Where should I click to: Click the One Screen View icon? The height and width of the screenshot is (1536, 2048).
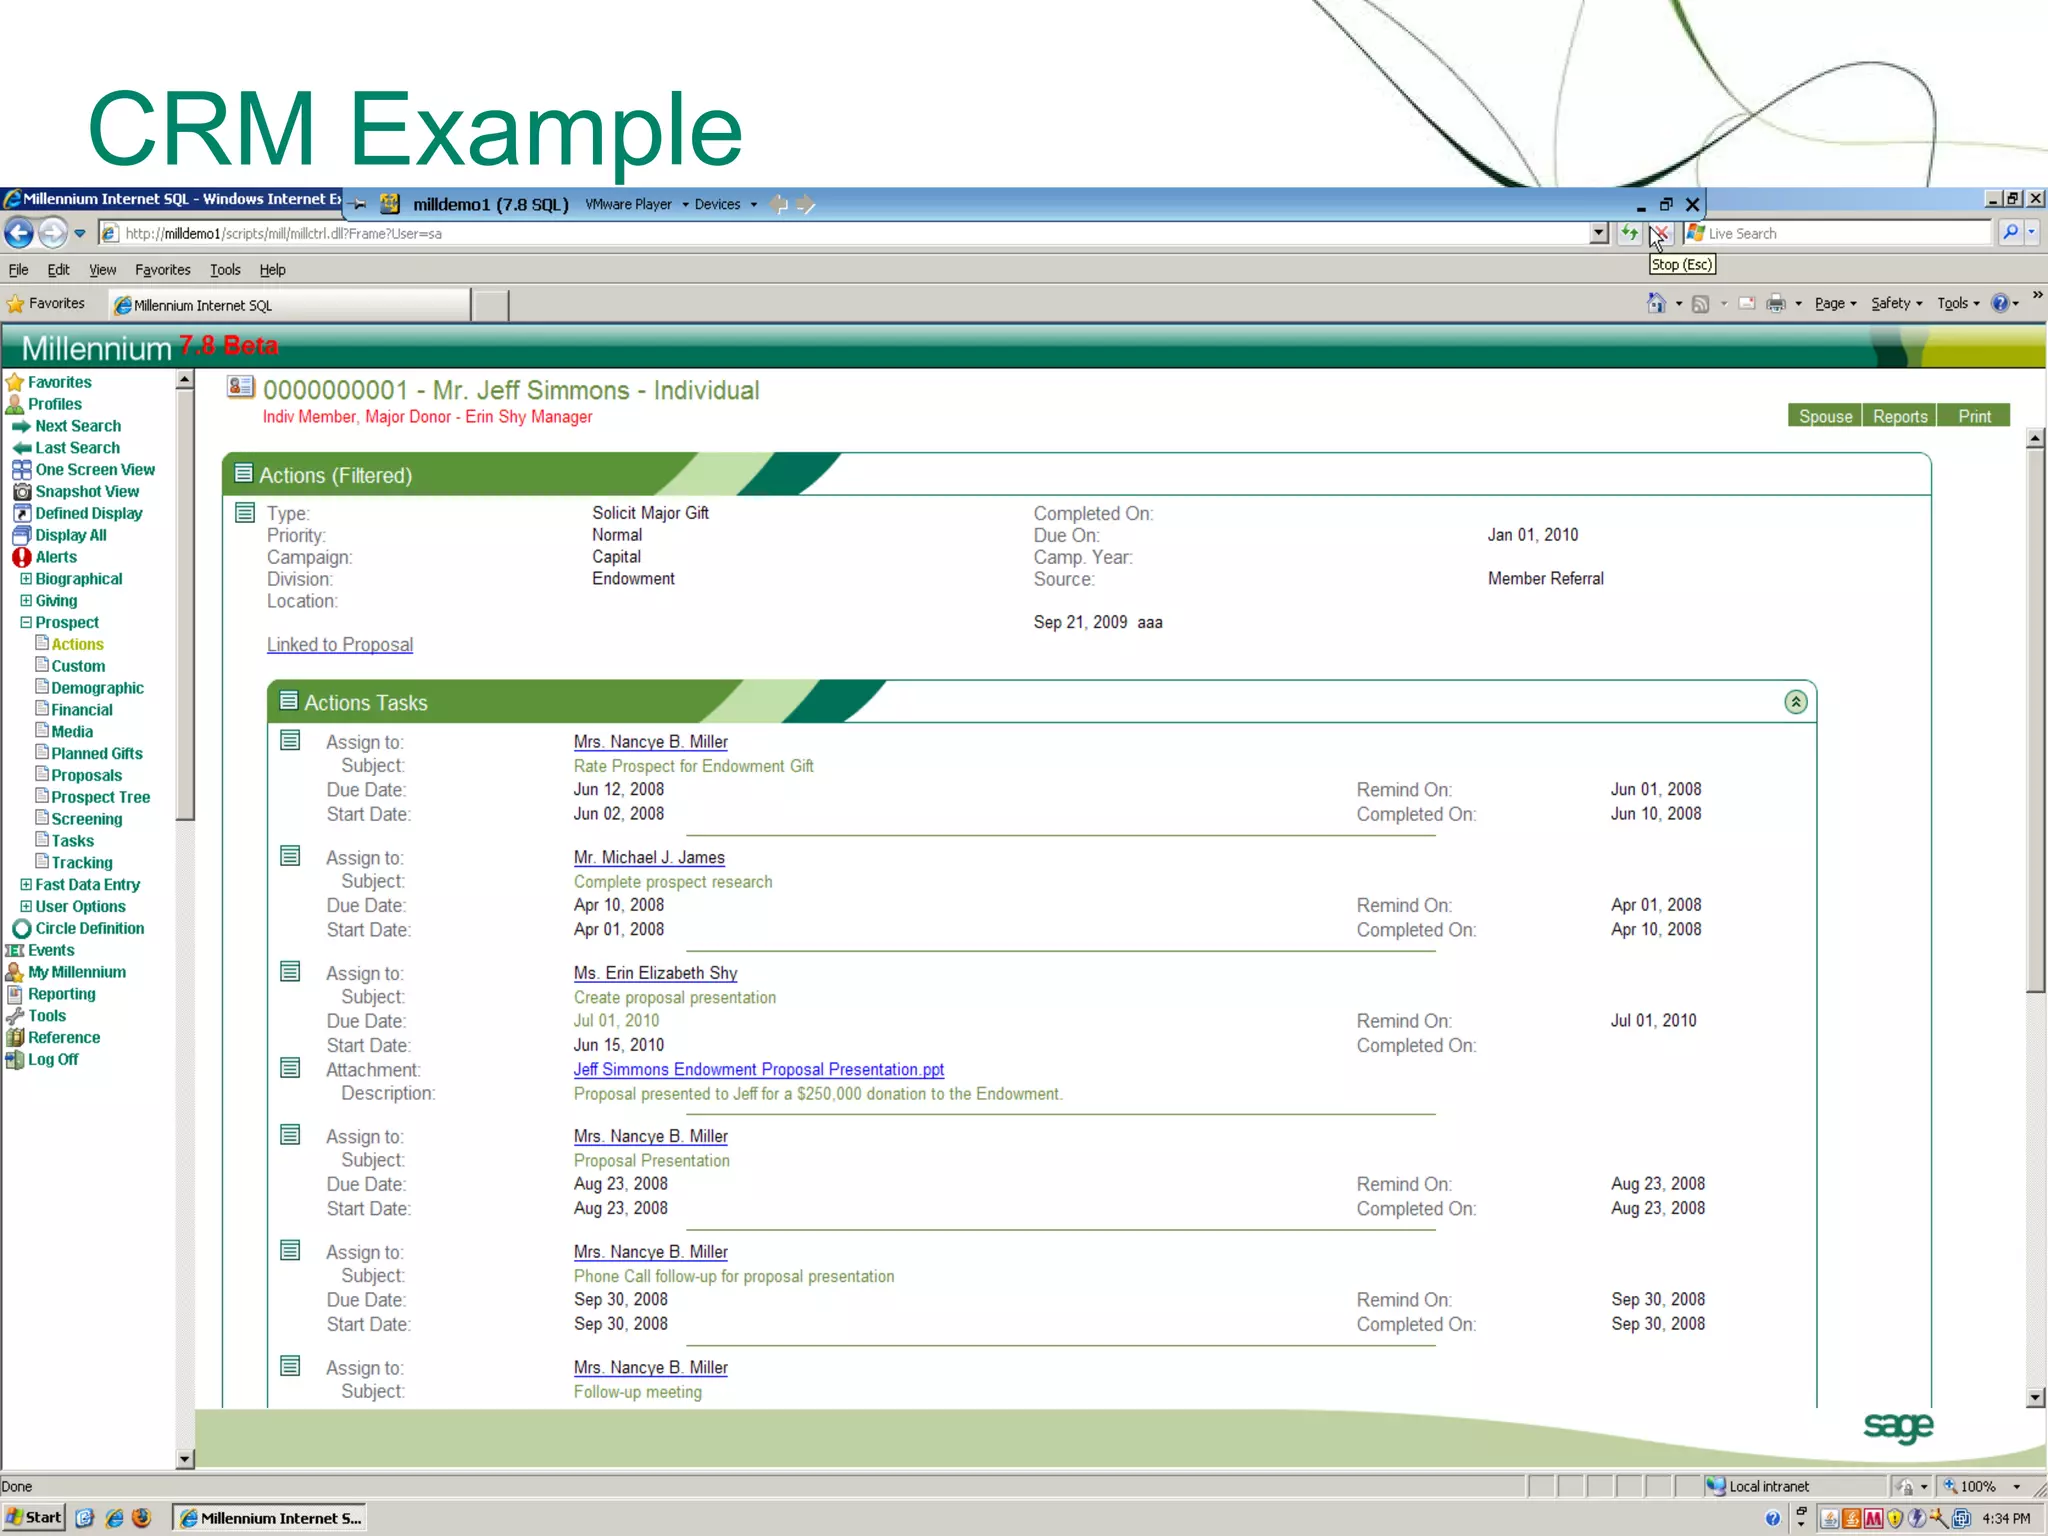(x=21, y=470)
